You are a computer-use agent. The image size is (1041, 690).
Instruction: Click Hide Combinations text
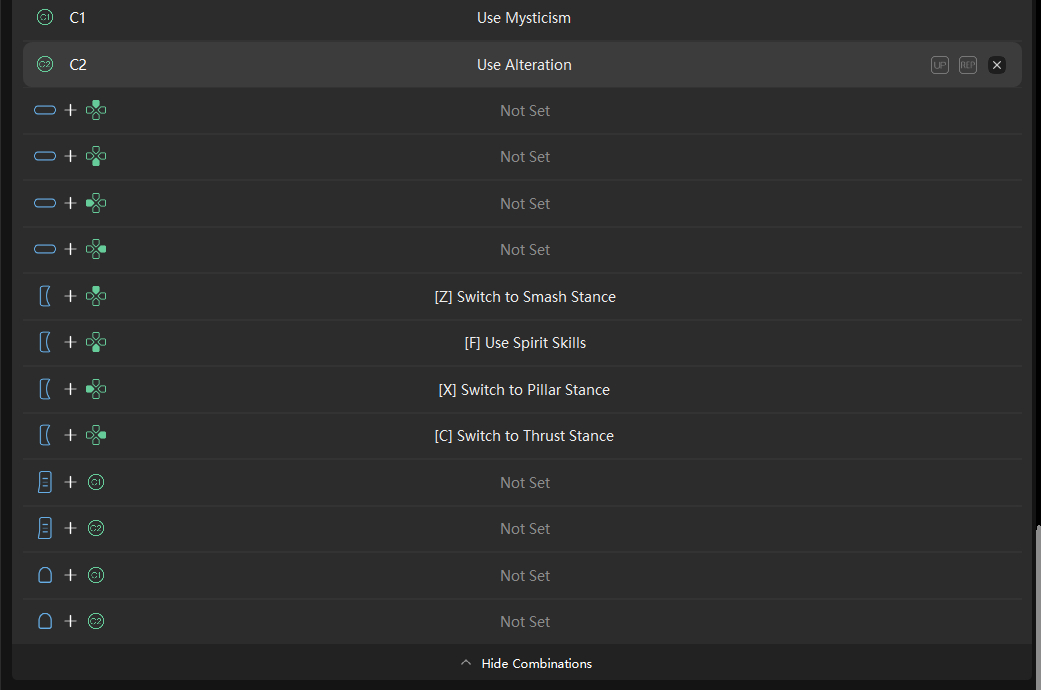(536, 663)
